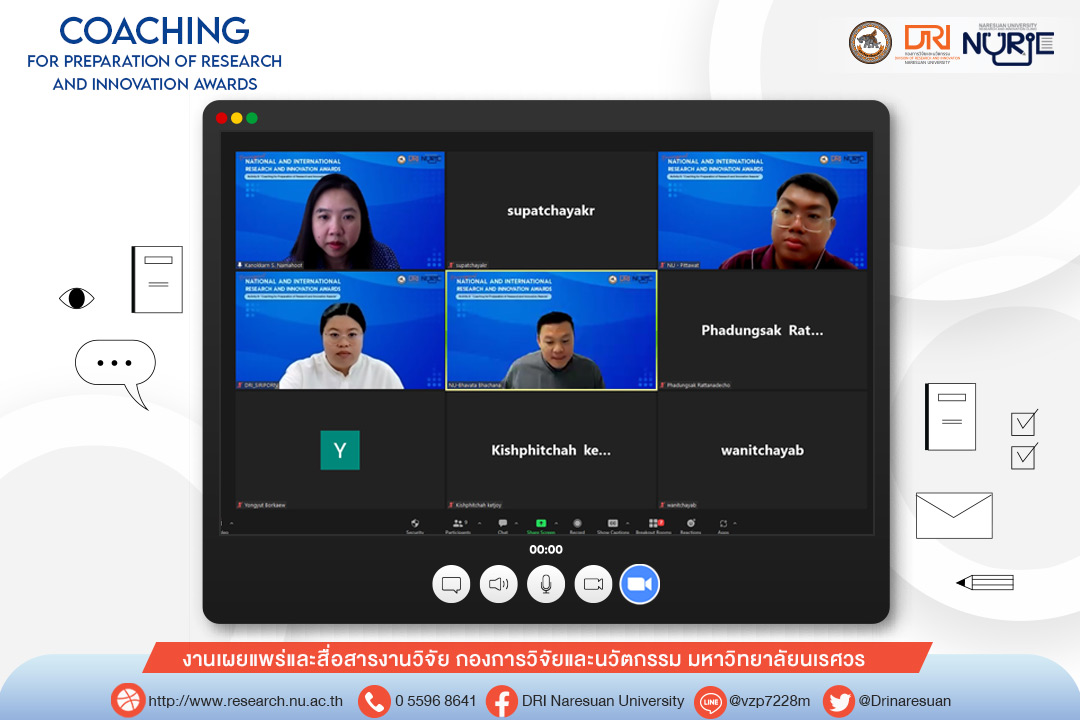The image size is (1080, 720).
Task: Click the NURIE logo at top right
Action: tap(1008, 45)
